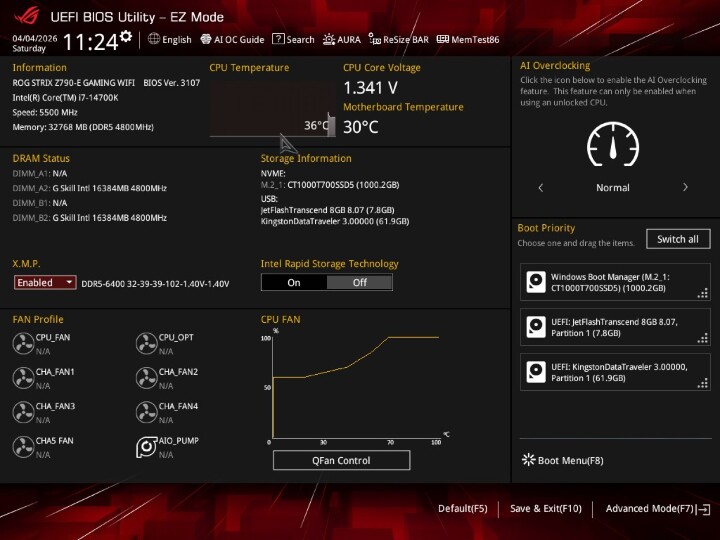Image resolution: width=720 pixels, height=540 pixels.
Task: Switch AI Overclocking to previous mode
Action: pos(540,187)
